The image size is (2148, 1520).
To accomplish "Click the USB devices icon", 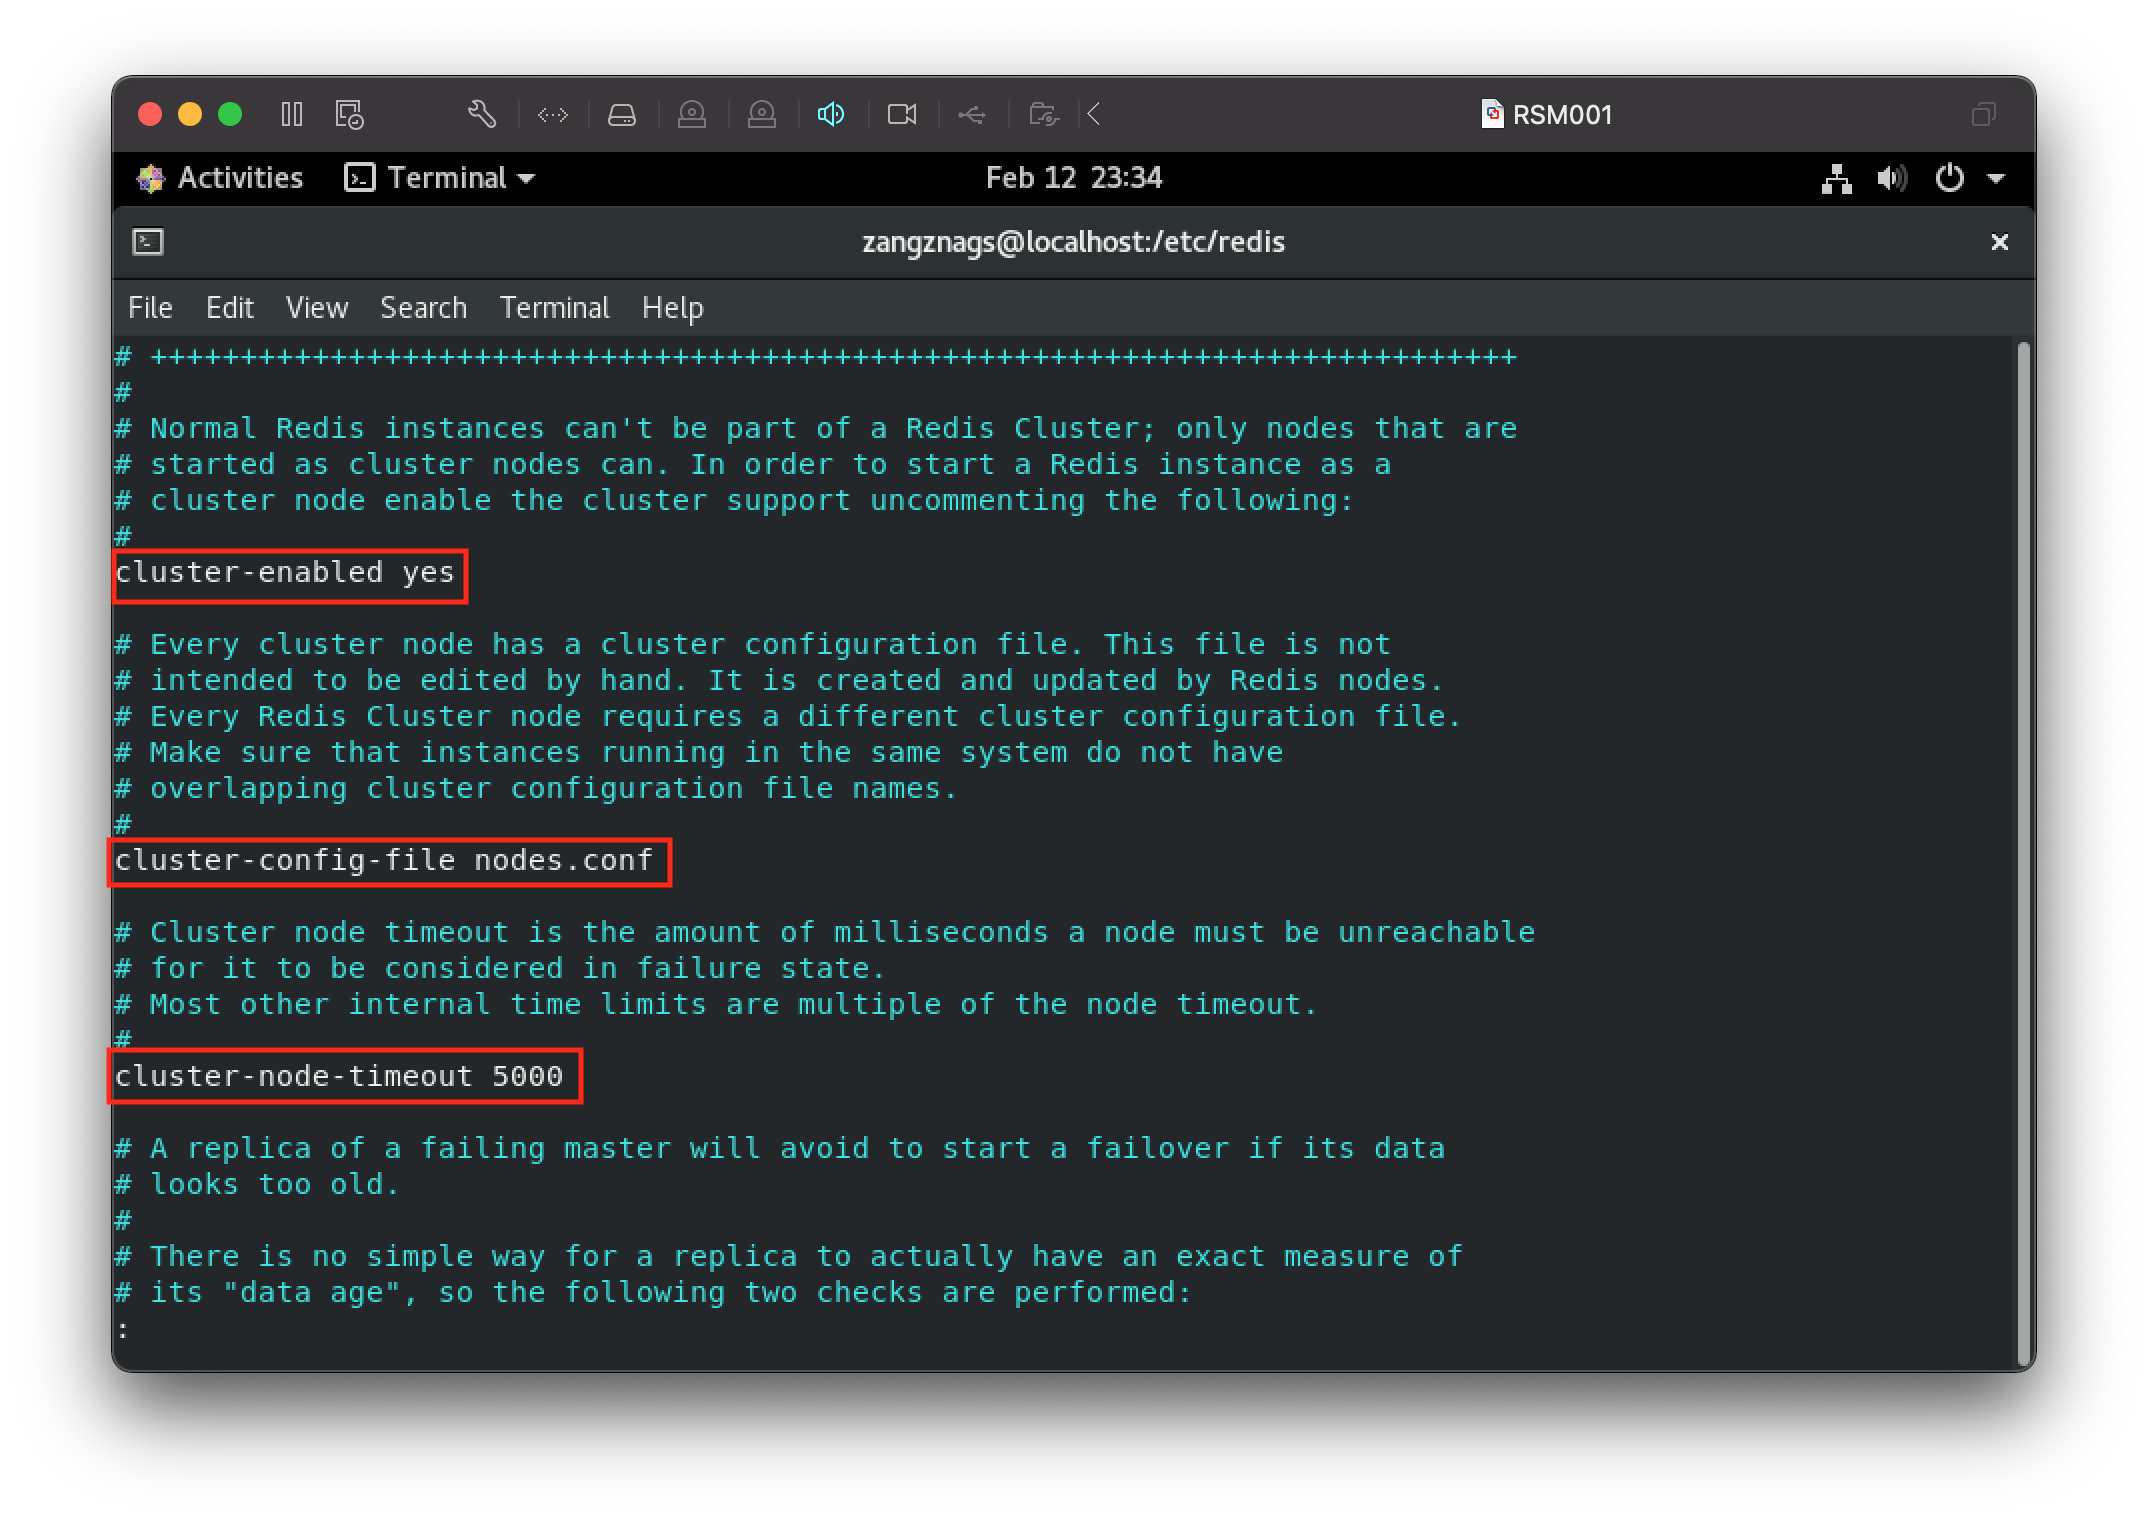I will coord(971,115).
